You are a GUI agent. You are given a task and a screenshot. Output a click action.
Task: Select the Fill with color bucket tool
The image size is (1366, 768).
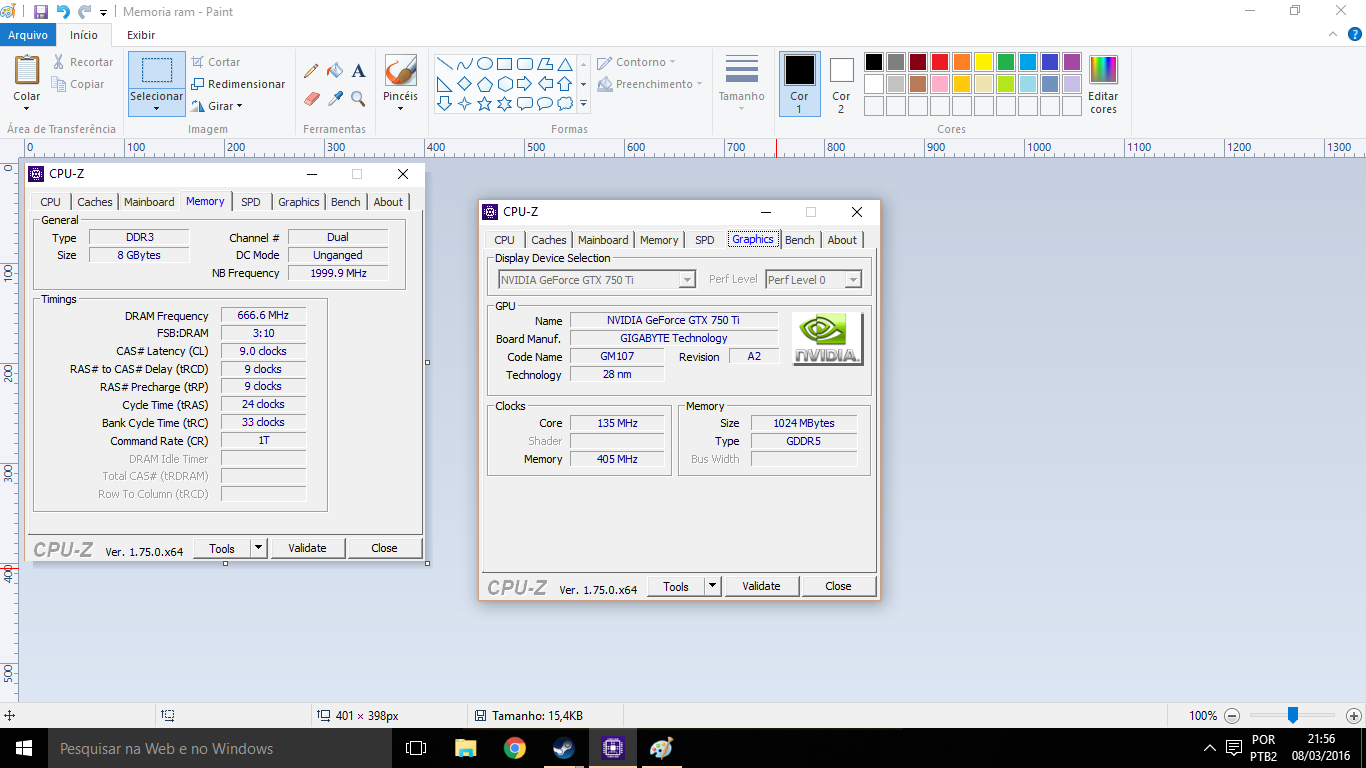335,71
